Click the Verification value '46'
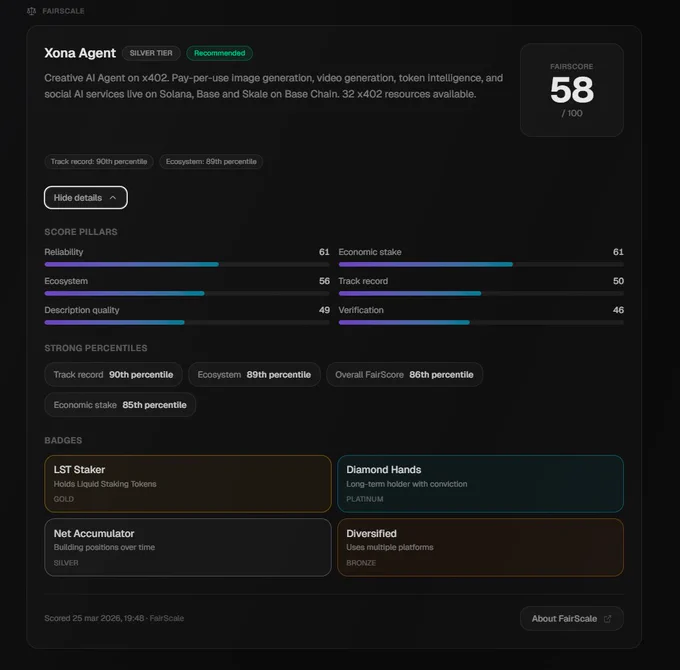Screen dimensions: 680x670 click(x=618, y=310)
